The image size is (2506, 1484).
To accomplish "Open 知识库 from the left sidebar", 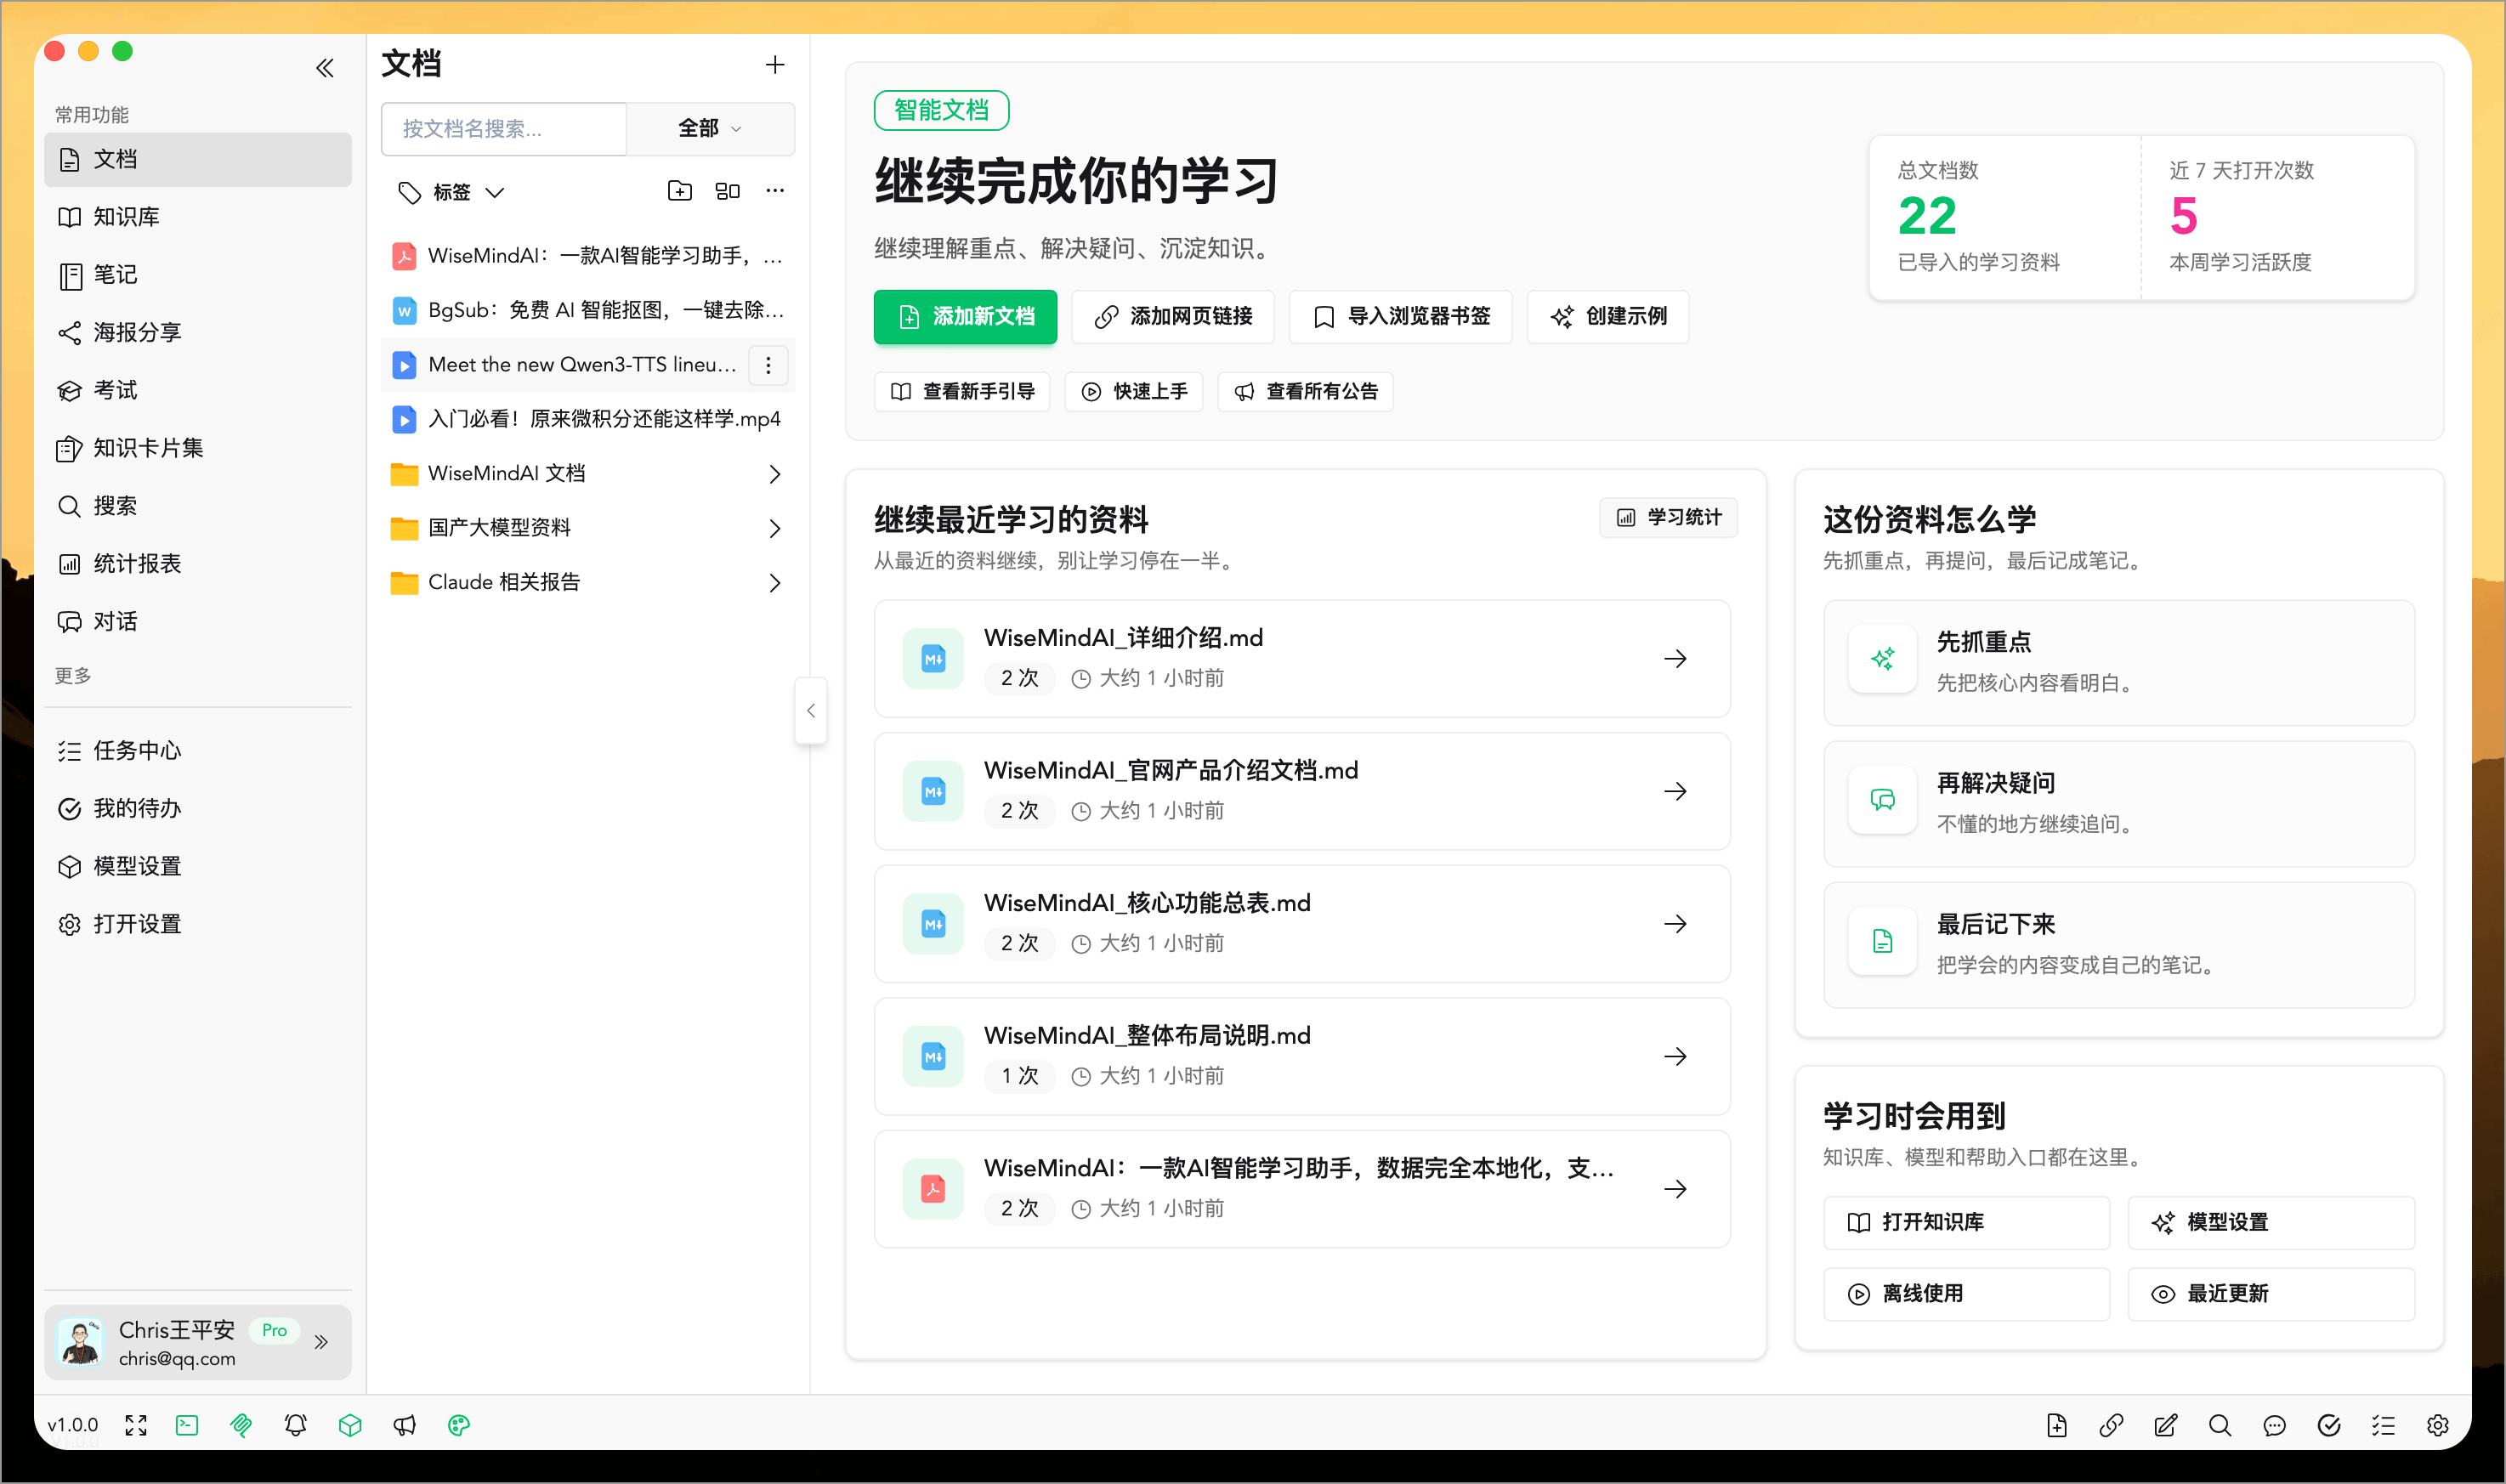I will (x=127, y=216).
